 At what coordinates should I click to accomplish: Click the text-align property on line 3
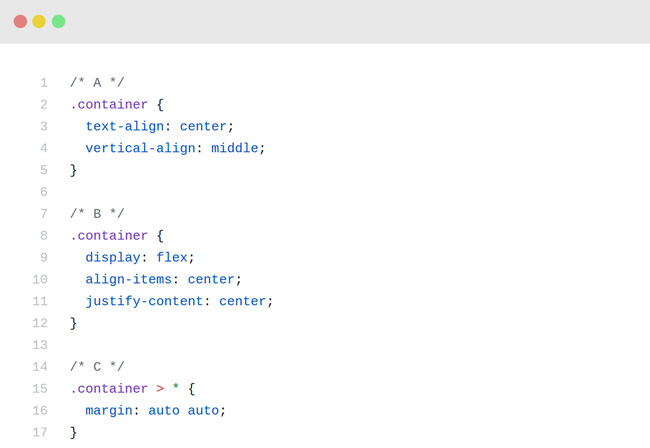[x=125, y=126]
